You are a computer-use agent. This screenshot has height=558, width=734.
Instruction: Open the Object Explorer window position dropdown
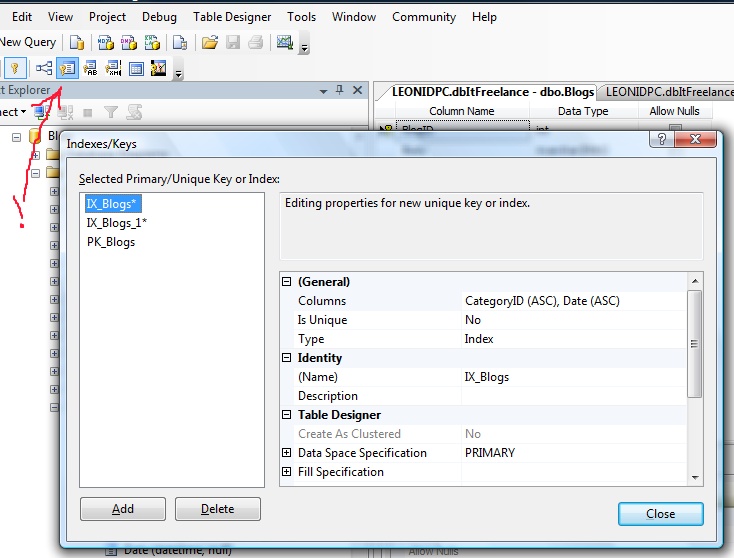tap(323, 91)
